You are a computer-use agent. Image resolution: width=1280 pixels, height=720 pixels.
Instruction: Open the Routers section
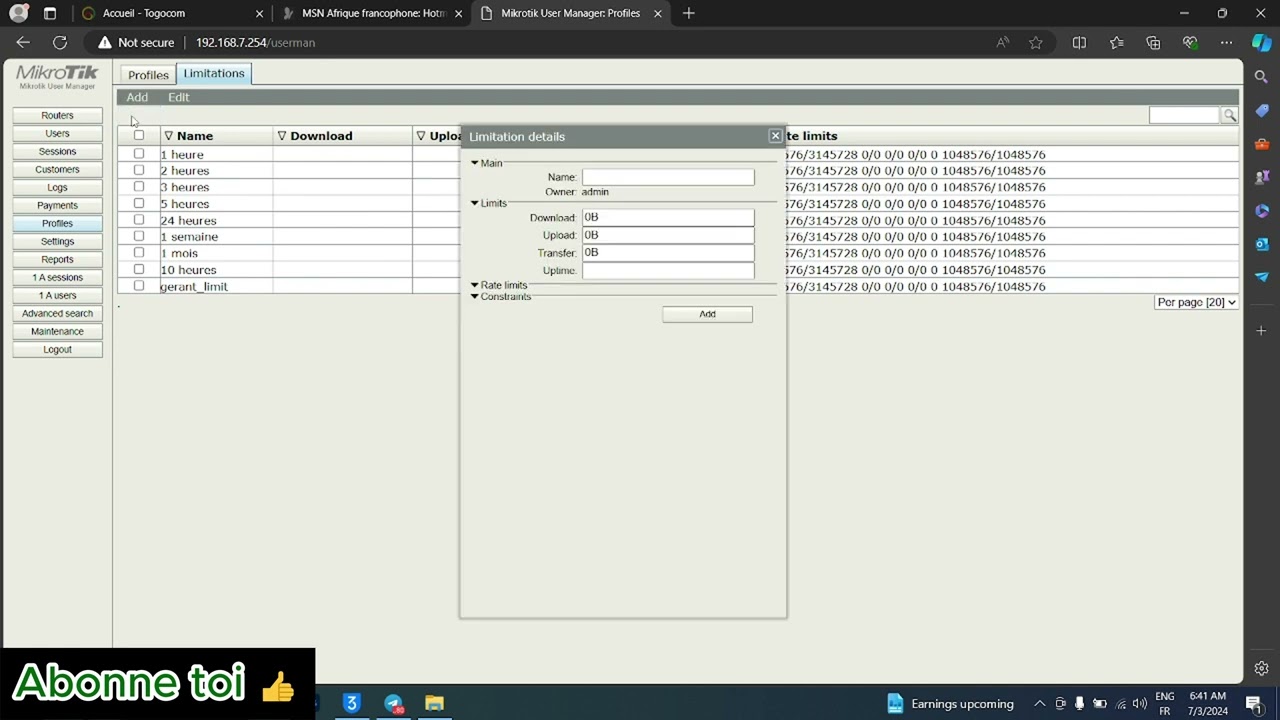coord(57,115)
